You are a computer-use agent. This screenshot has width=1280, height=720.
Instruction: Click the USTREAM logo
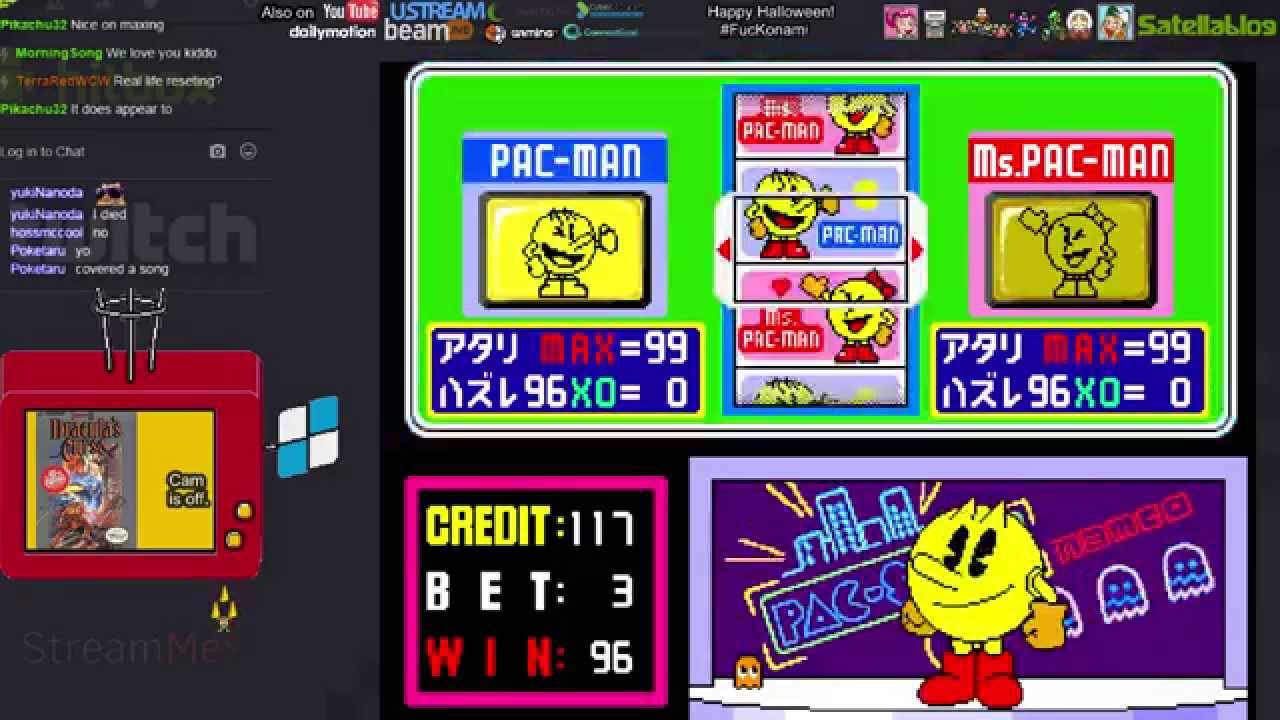437,11
